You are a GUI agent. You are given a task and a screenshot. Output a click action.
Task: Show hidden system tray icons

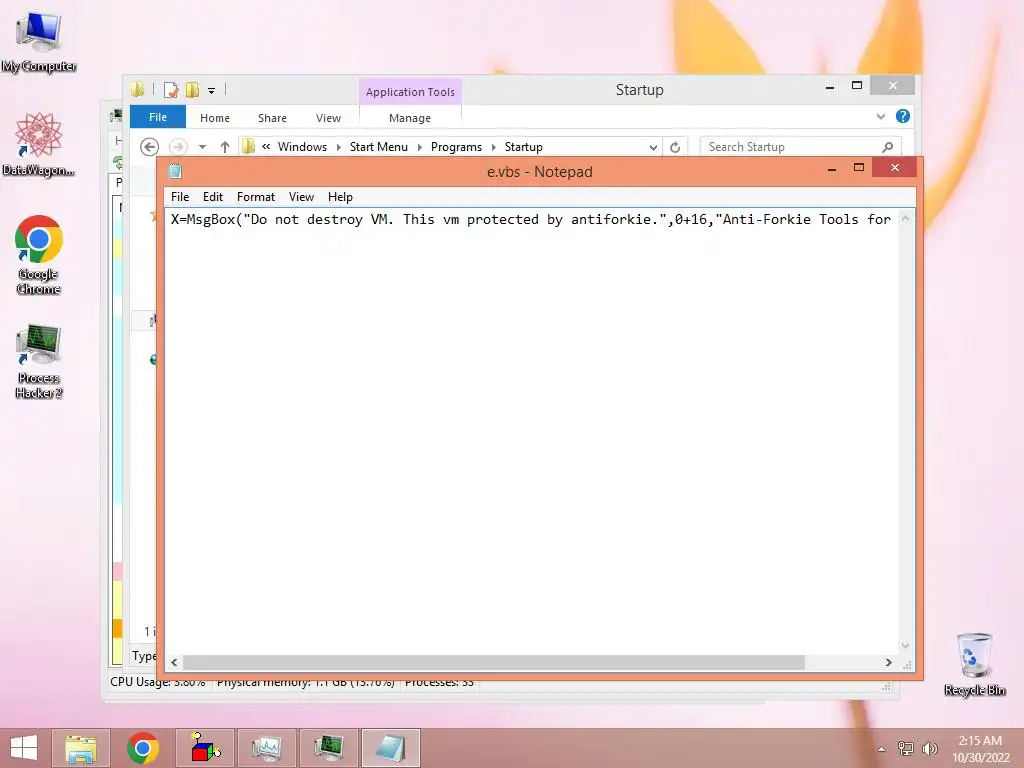coord(882,749)
